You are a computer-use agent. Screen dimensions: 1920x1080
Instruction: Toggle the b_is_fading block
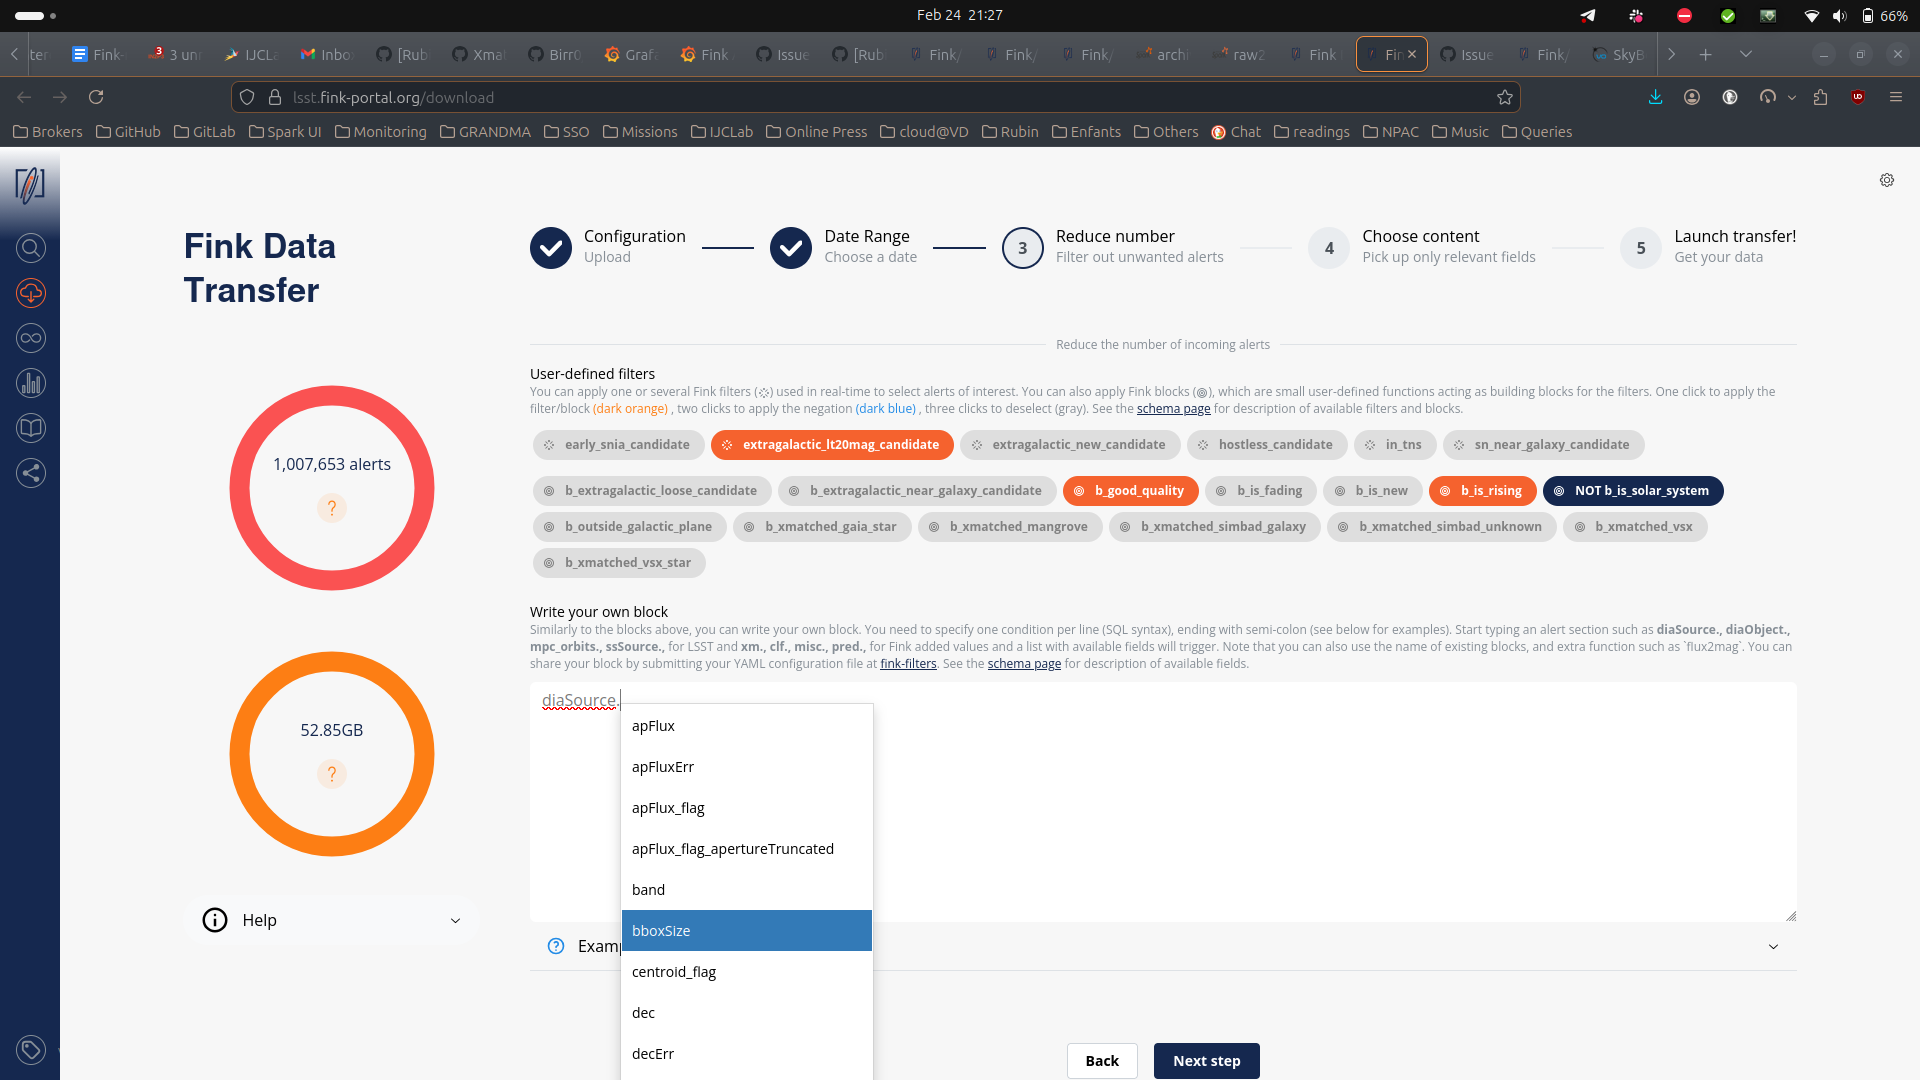(x=1259, y=491)
